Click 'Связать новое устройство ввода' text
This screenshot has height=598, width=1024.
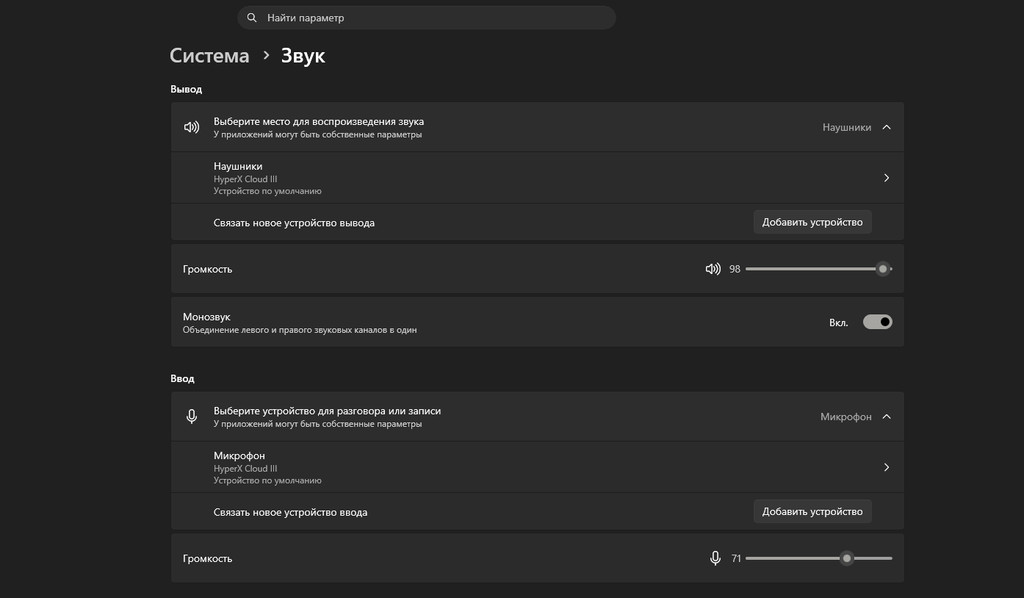[x=291, y=512]
